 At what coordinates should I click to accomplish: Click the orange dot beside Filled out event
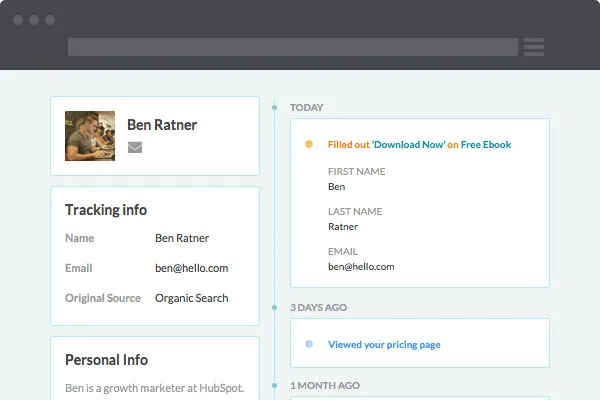[308, 145]
